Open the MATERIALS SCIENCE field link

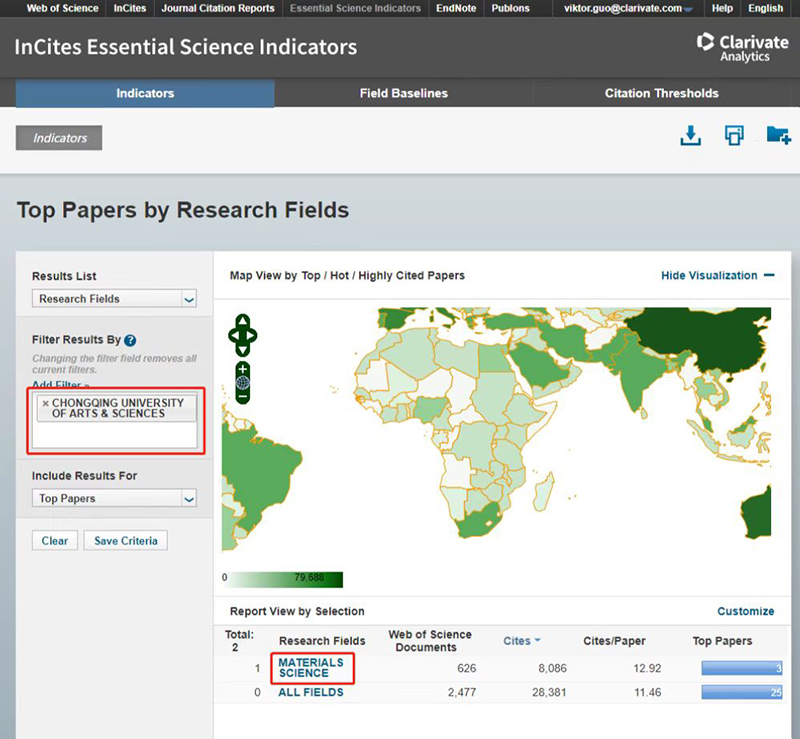(310, 668)
